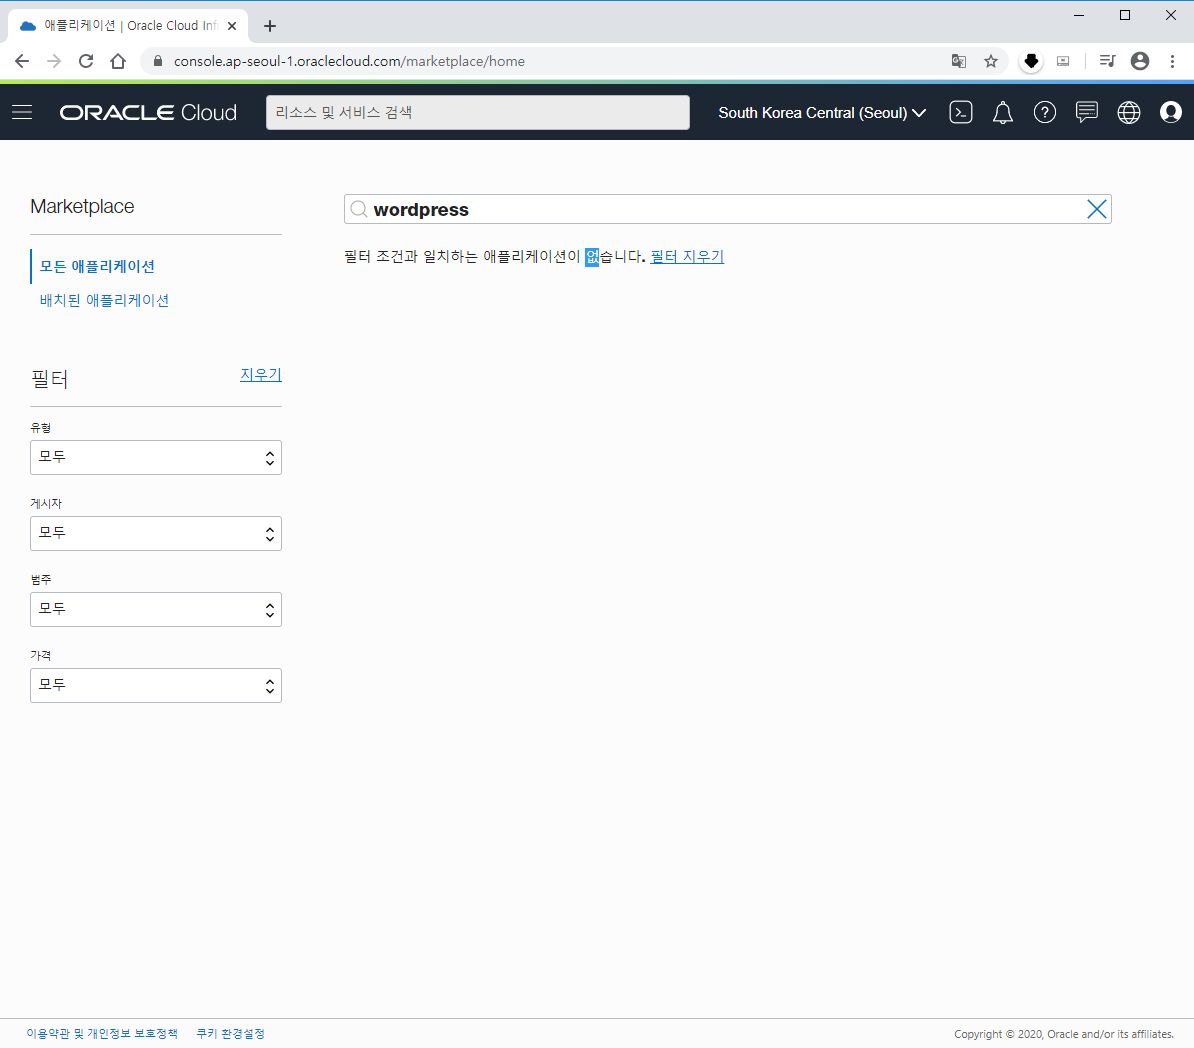Maximize the browser window
The image size is (1194, 1048).
(1125, 15)
